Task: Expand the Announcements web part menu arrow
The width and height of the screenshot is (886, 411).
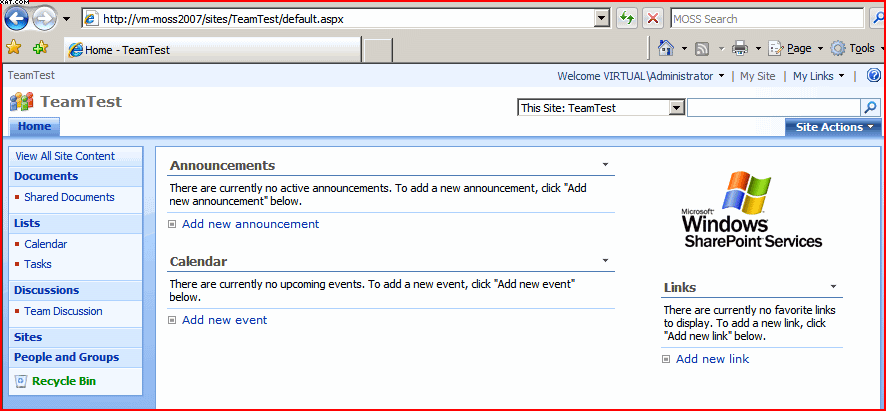Action: click(605, 165)
